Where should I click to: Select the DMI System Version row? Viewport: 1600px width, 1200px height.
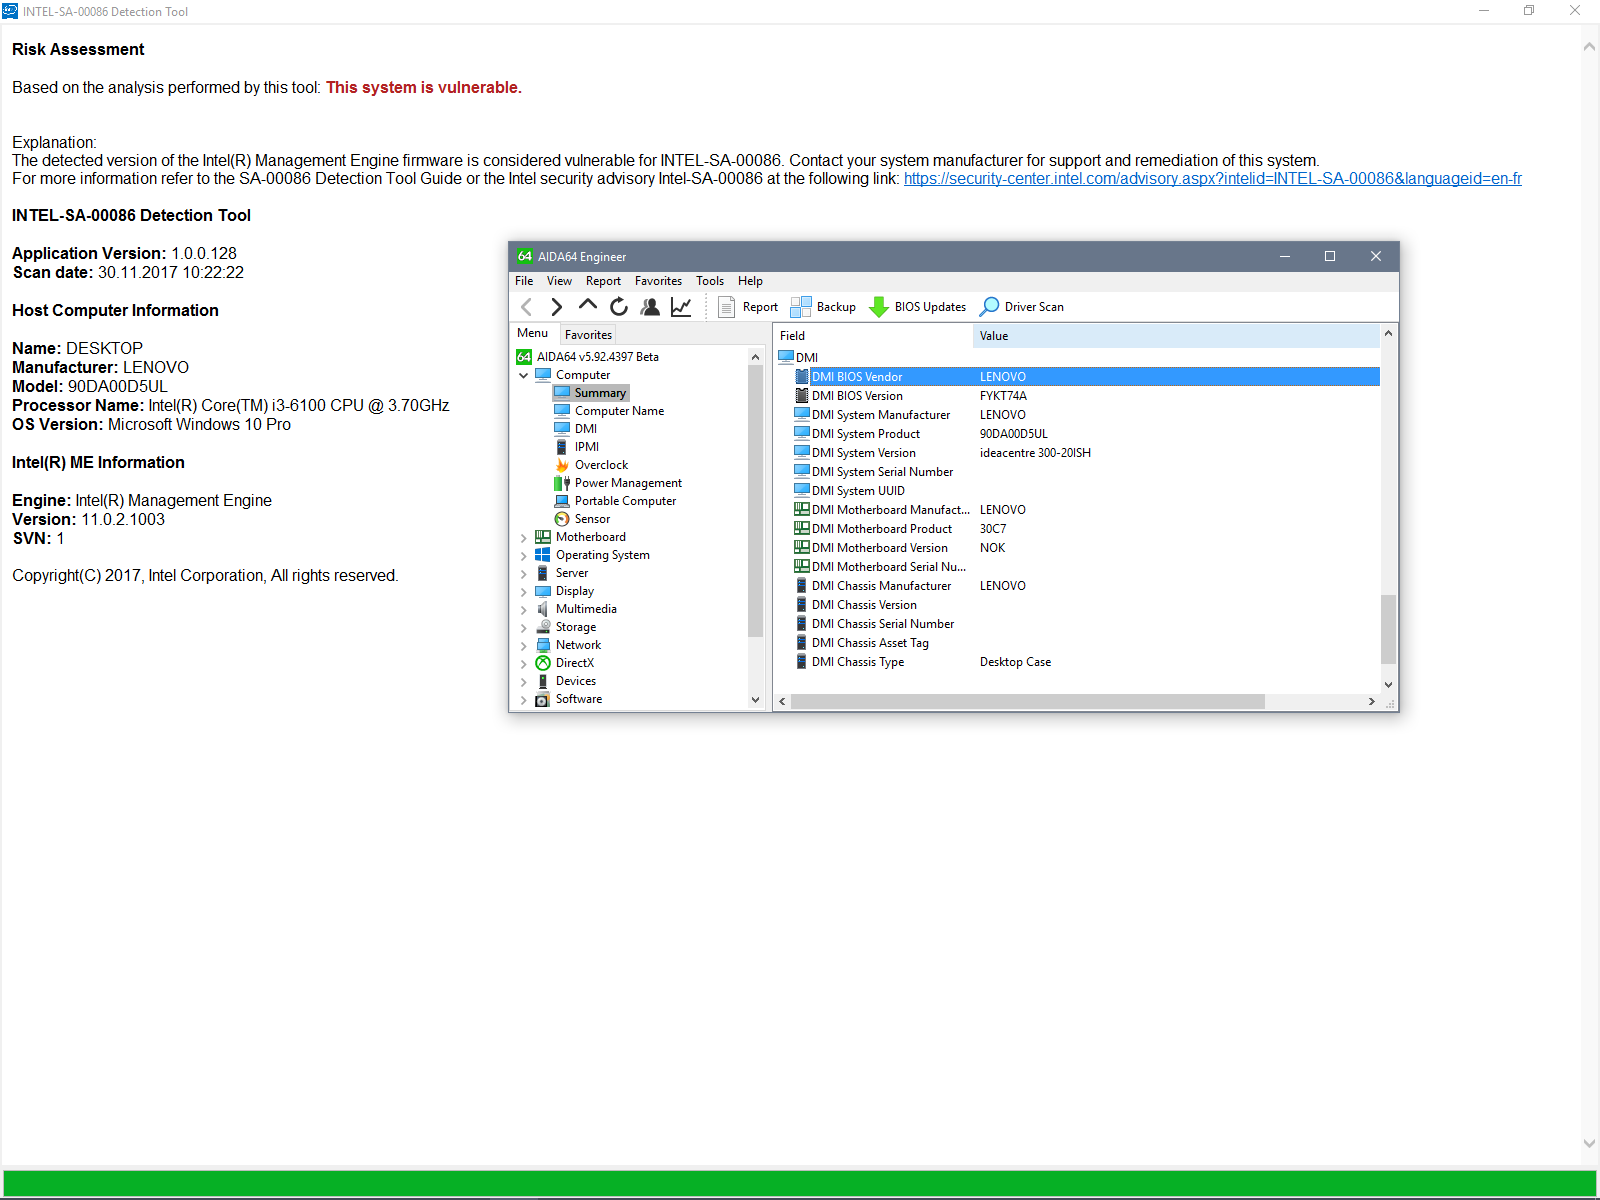click(x=1086, y=453)
